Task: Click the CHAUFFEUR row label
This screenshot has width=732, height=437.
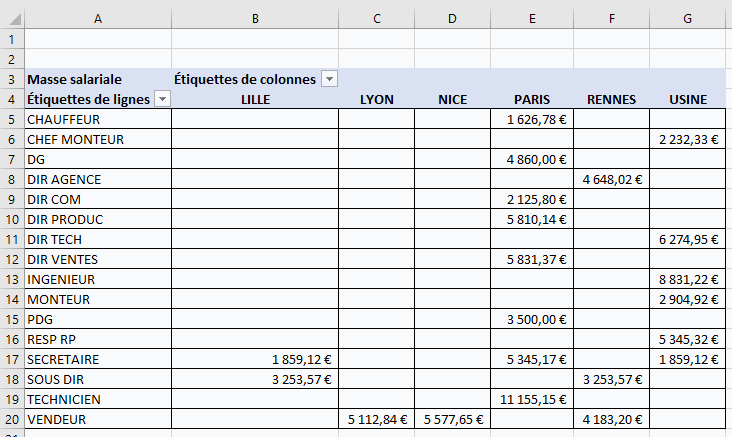Action: click(97, 119)
